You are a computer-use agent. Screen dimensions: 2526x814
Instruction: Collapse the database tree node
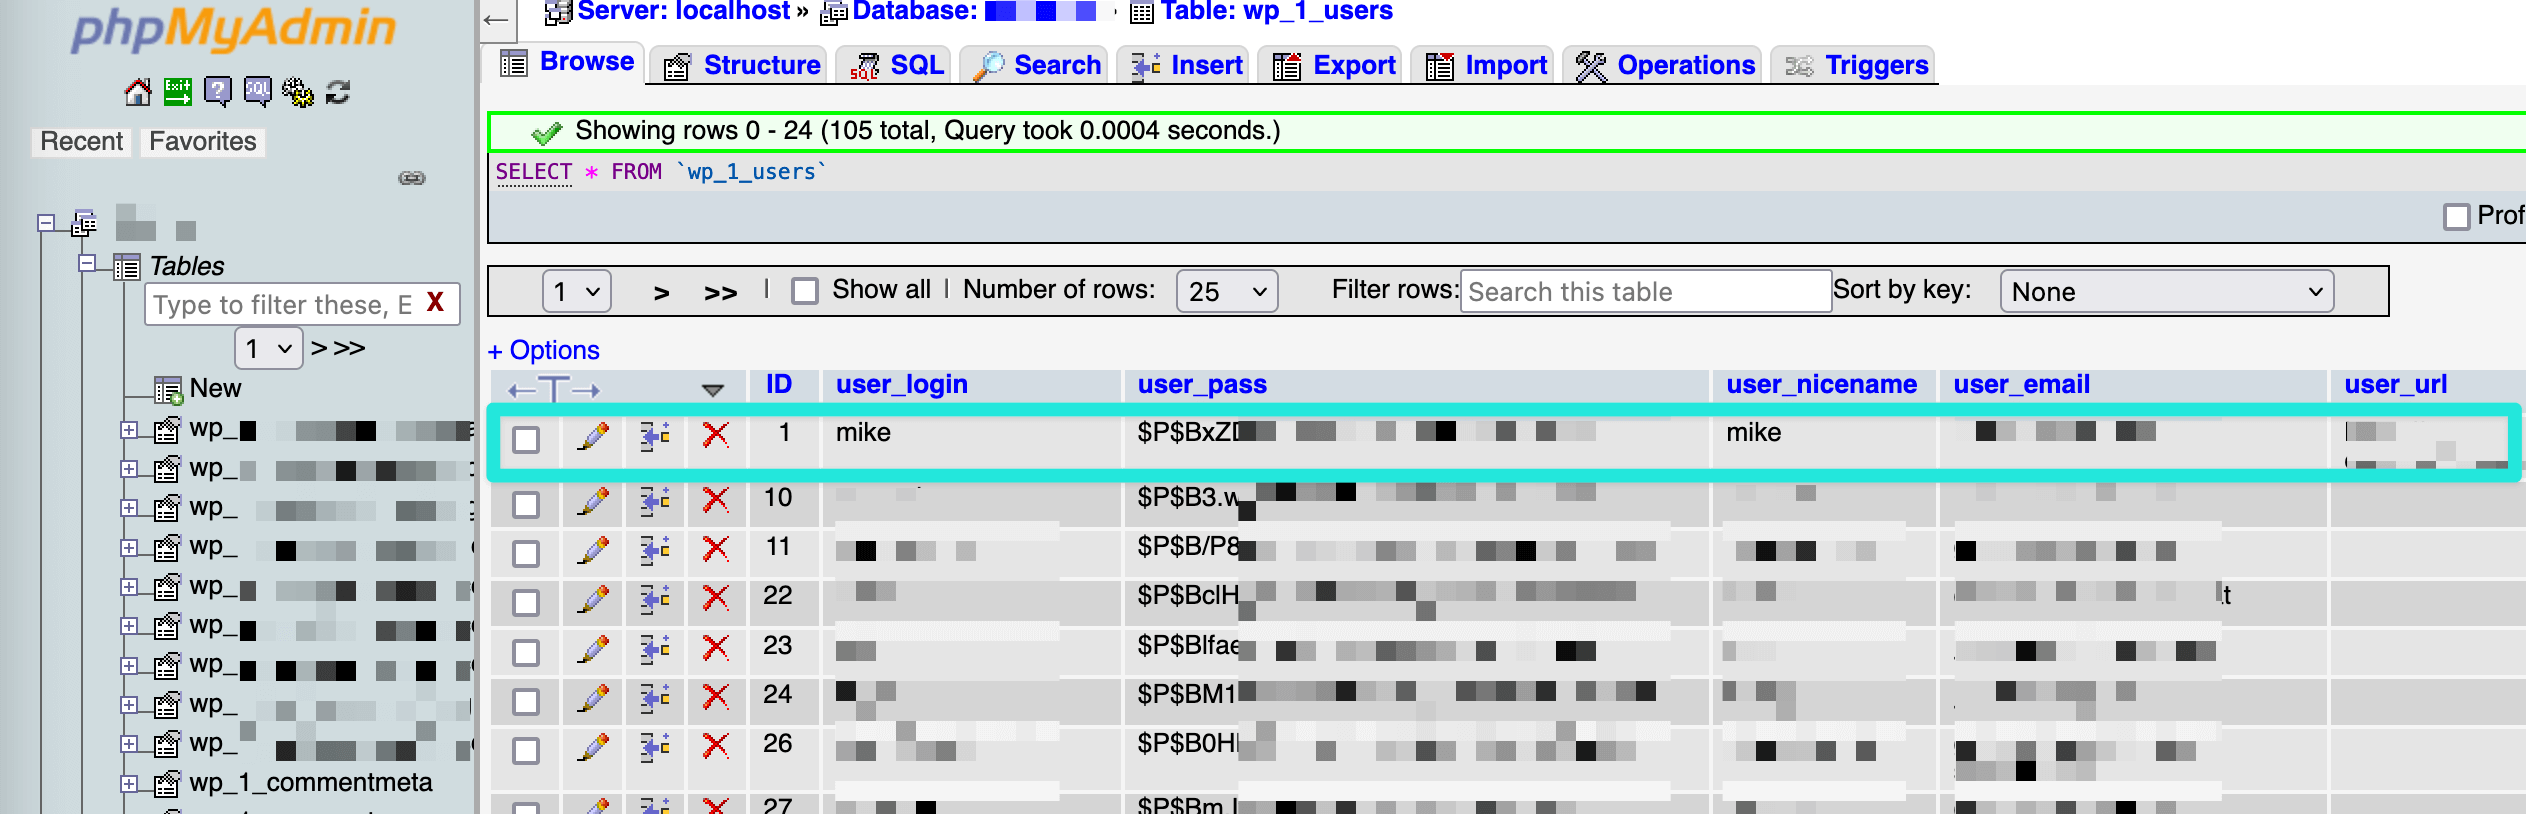pyautogui.click(x=45, y=223)
